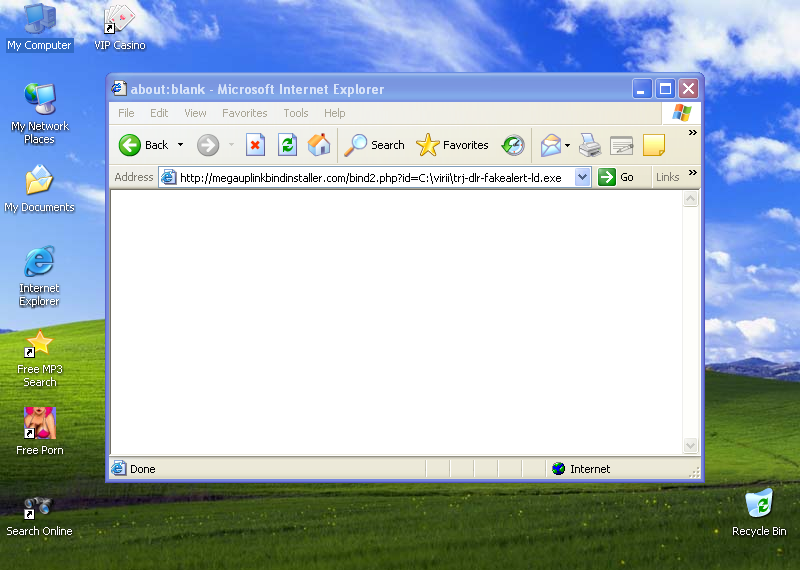Open the Help menu
The image size is (800, 570).
click(335, 113)
